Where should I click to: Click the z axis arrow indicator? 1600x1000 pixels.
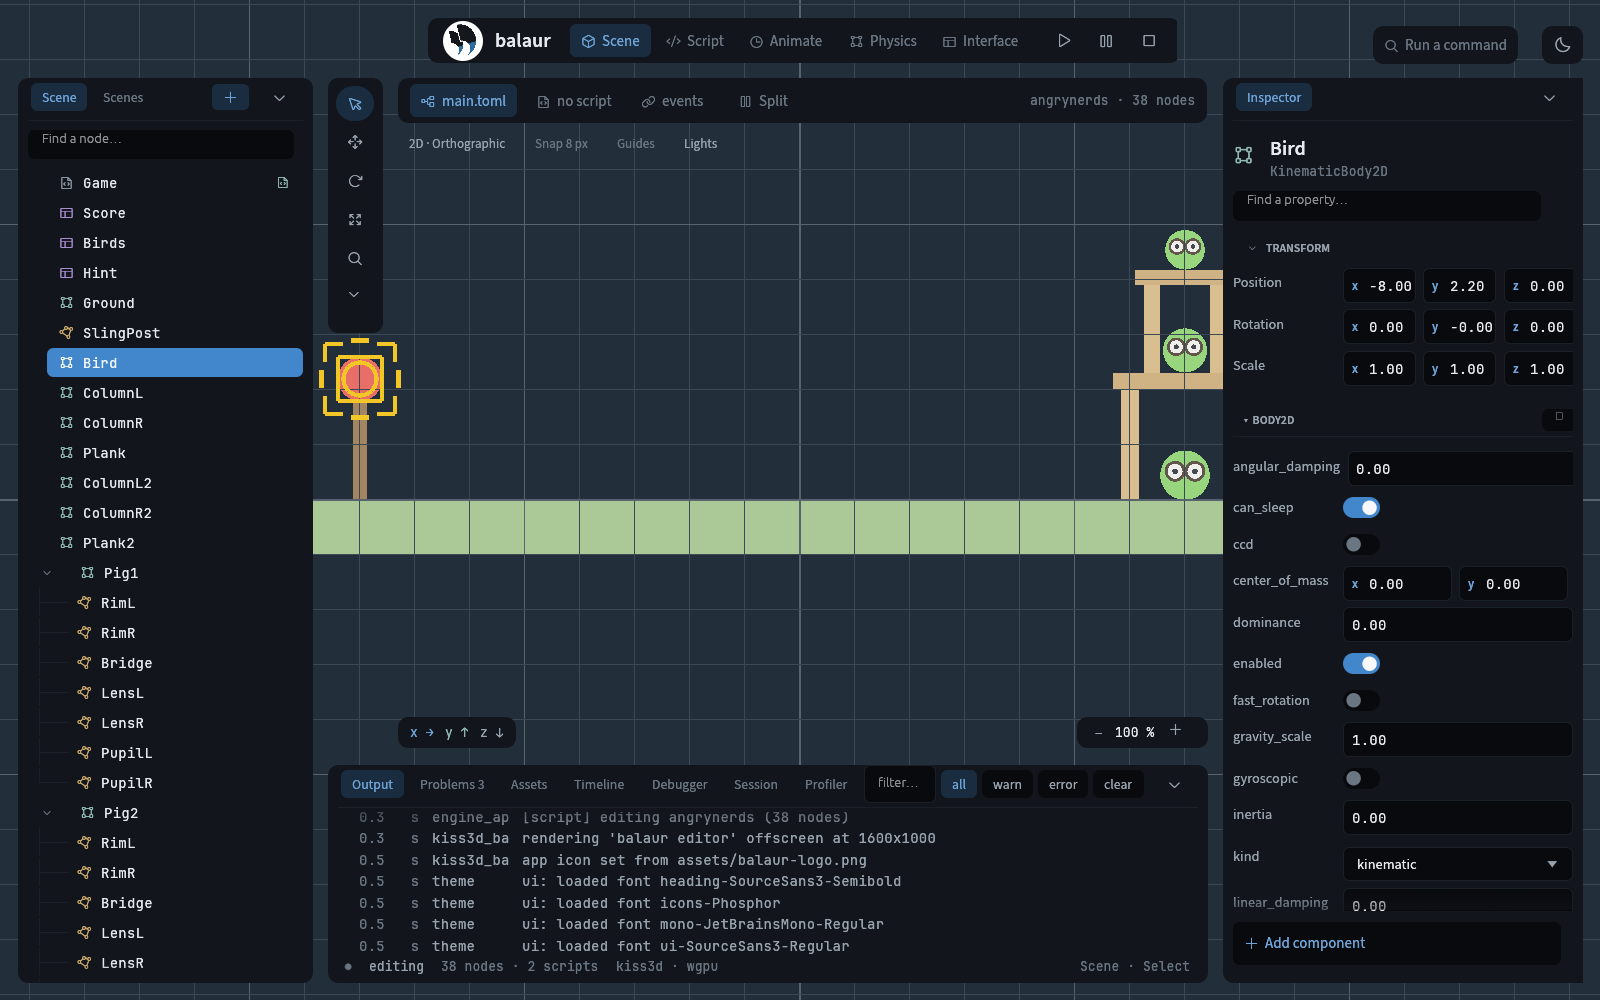click(x=491, y=732)
